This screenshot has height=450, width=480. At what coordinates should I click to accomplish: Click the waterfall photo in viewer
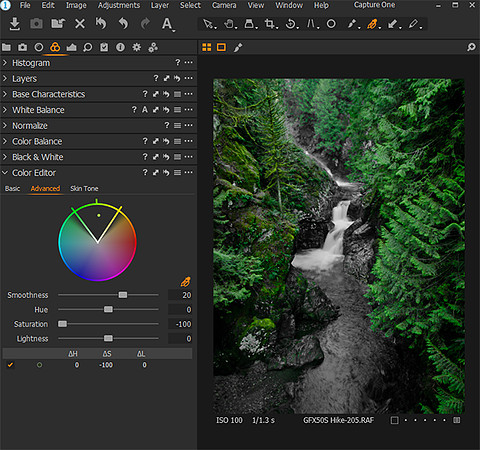[339, 246]
